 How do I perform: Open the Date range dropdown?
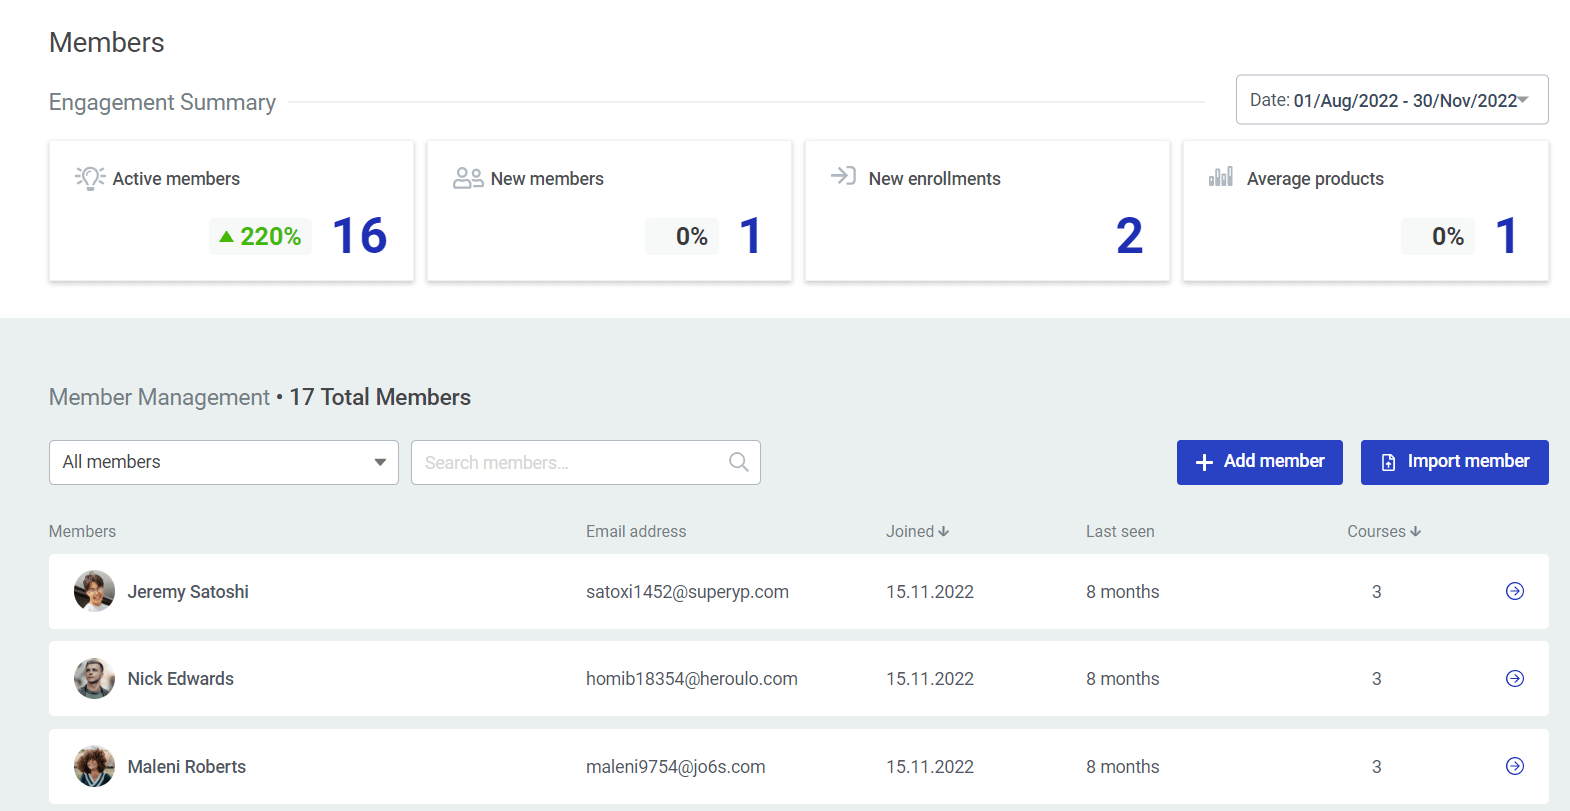(1391, 100)
